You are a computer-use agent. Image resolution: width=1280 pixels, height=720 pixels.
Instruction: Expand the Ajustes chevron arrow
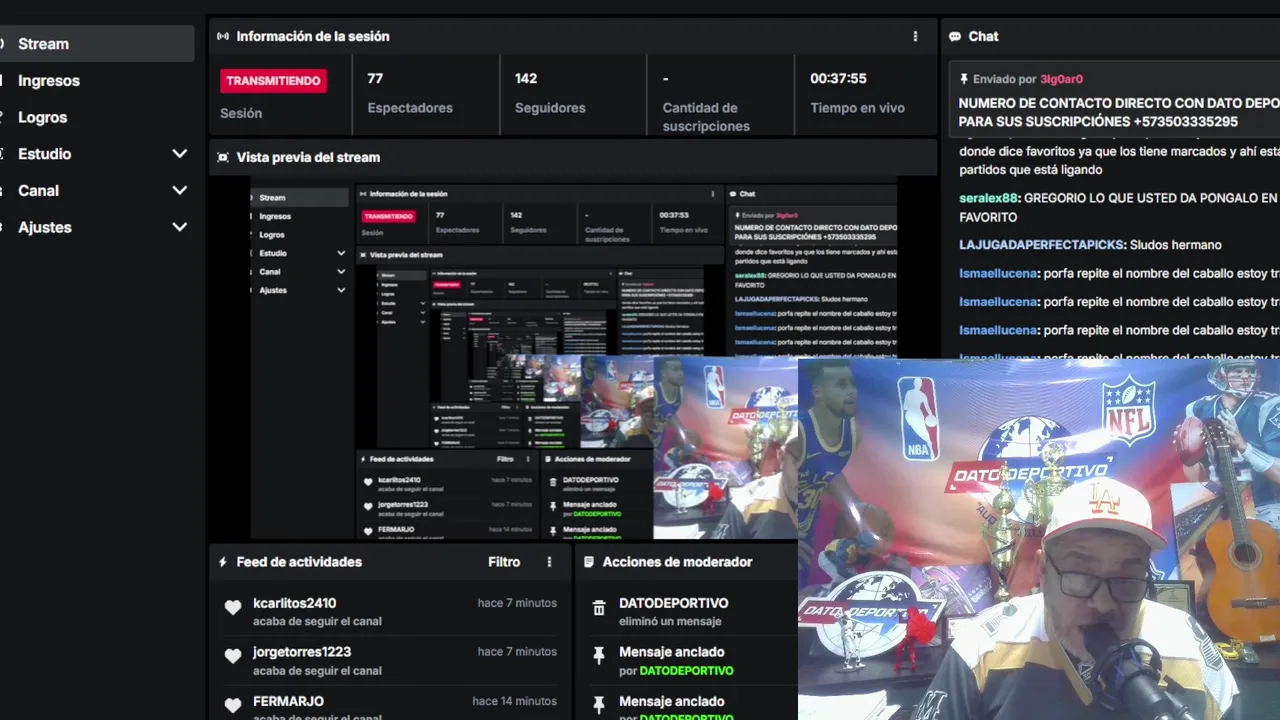[180, 227]
